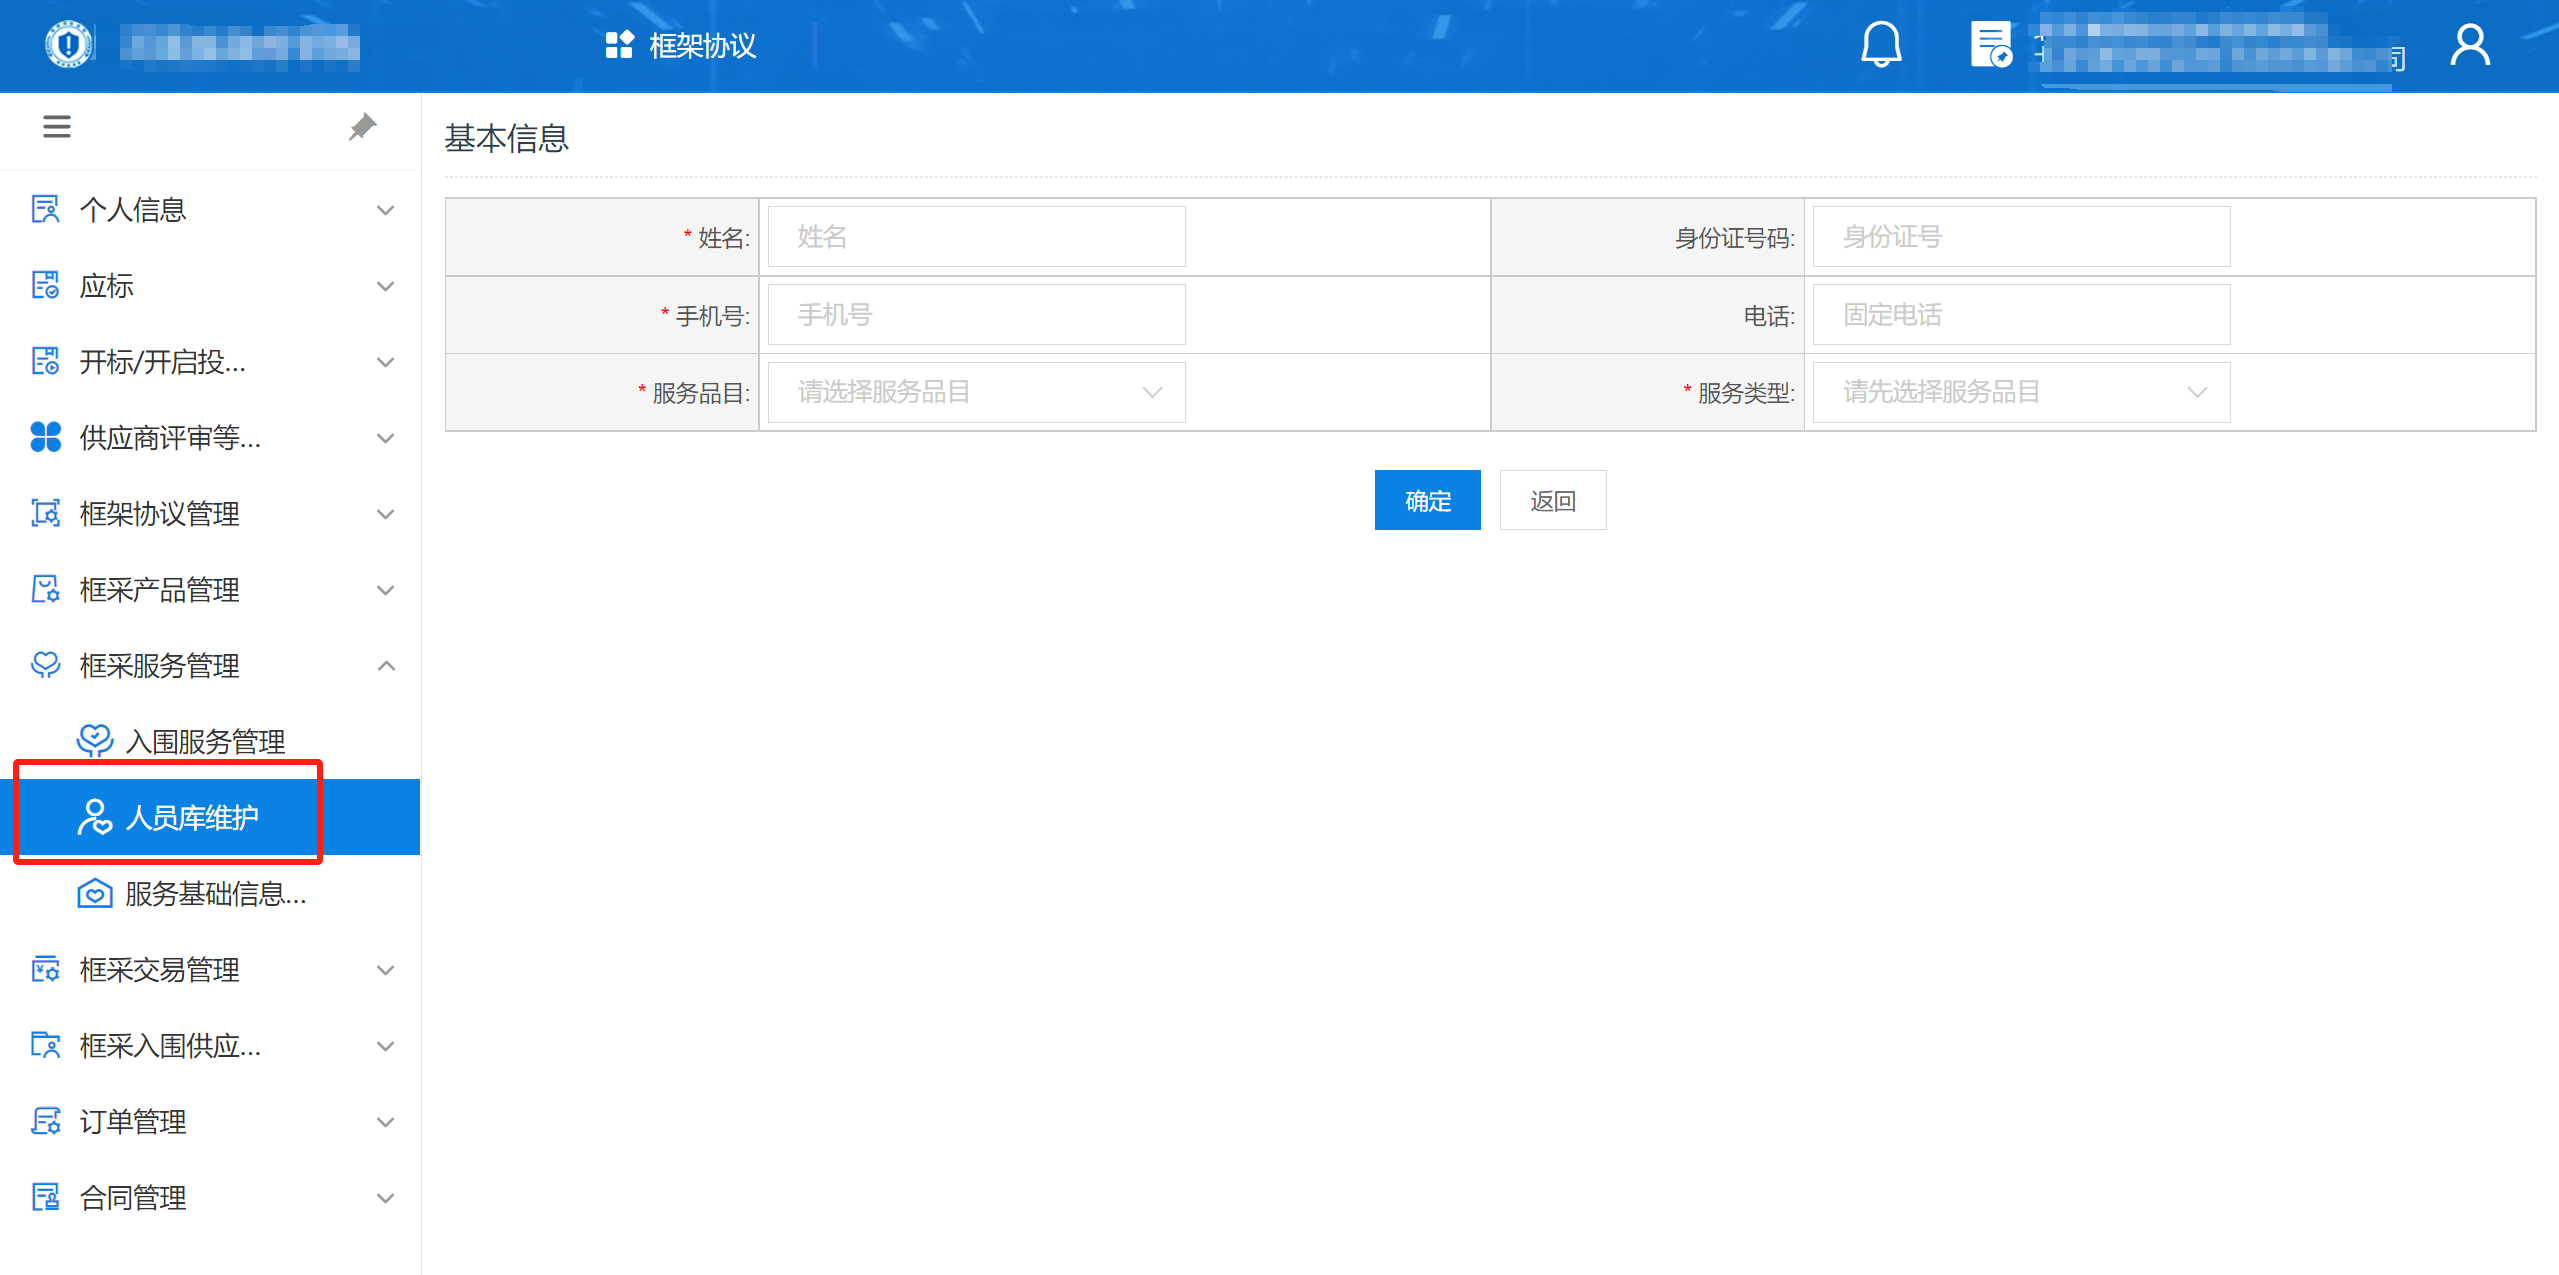Expand the 订单管理 chevron
Screen dimensions: 2559x1275
(x=386, y=1122)
